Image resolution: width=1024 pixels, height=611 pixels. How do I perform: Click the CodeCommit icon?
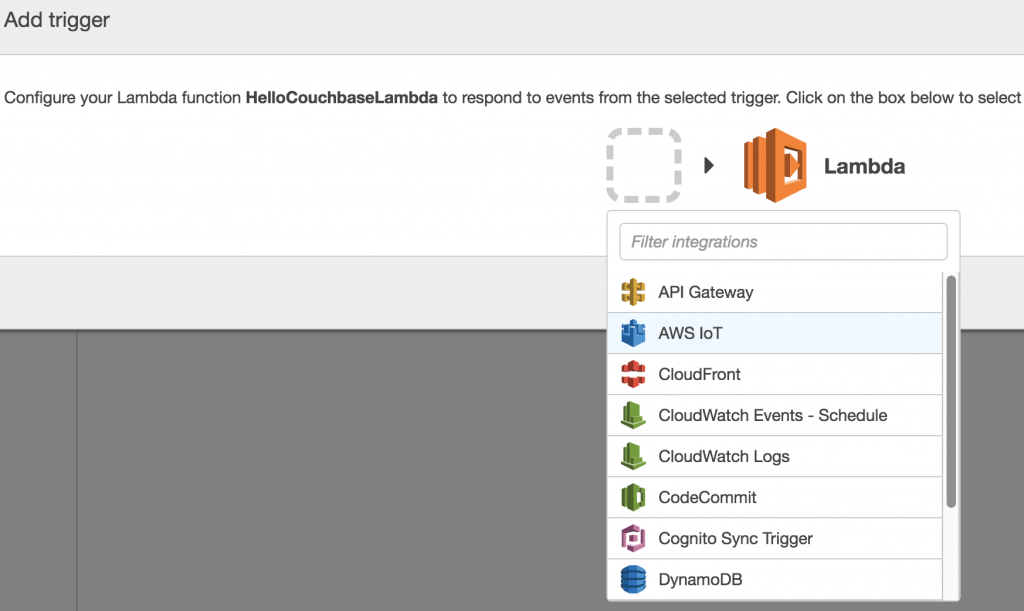click(633, 497)
